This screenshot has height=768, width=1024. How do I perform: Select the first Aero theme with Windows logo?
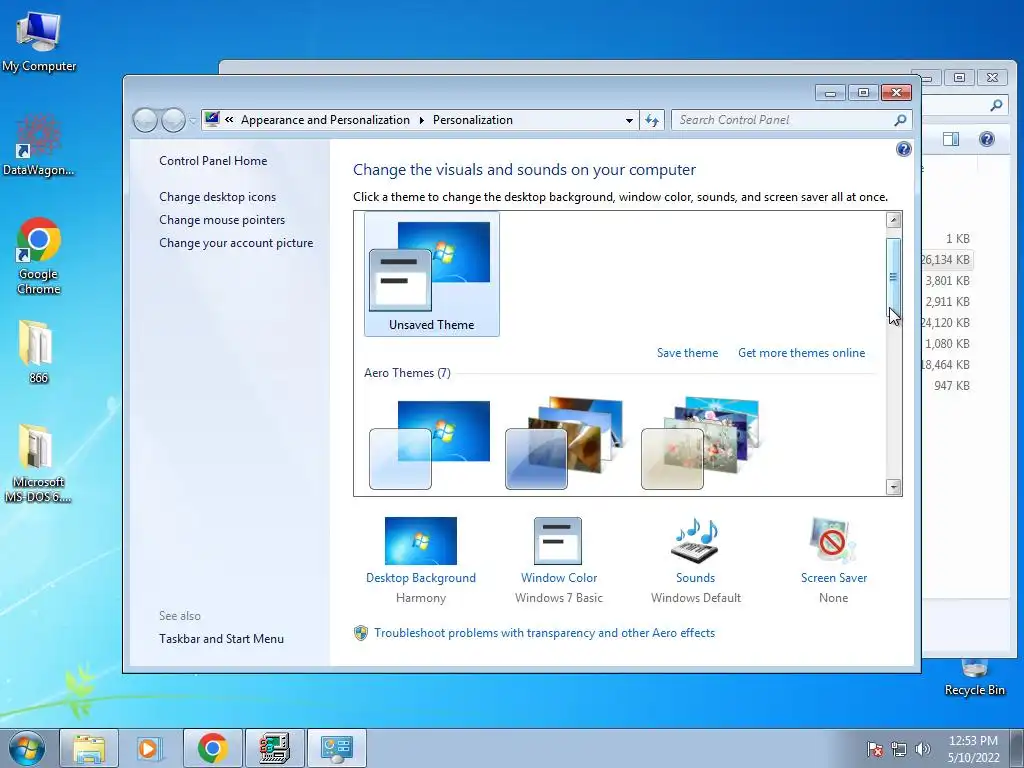pyautogui.click(x=430, y=444)
